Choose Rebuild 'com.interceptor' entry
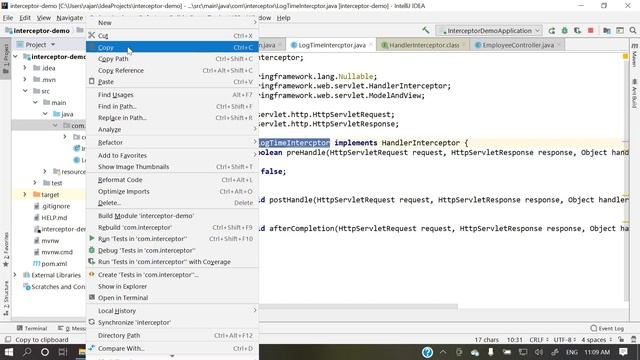Screen dimensions: 640x360 click(x=172, y=227)
